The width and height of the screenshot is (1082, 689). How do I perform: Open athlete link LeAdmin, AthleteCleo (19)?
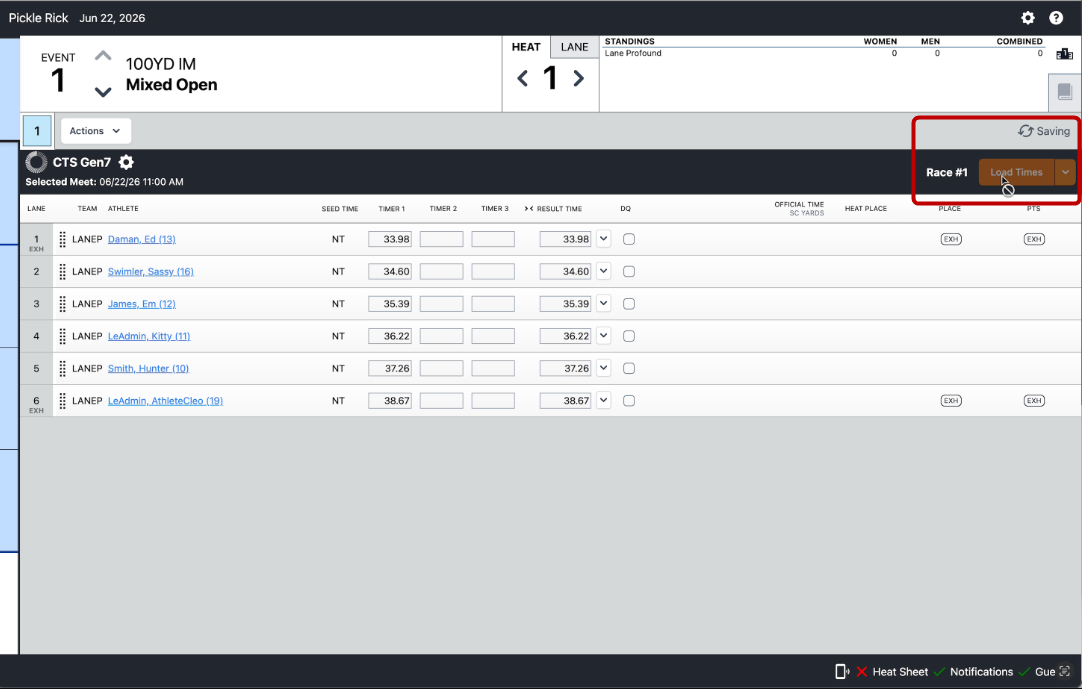pyautogui.click(x=166, y=401)
